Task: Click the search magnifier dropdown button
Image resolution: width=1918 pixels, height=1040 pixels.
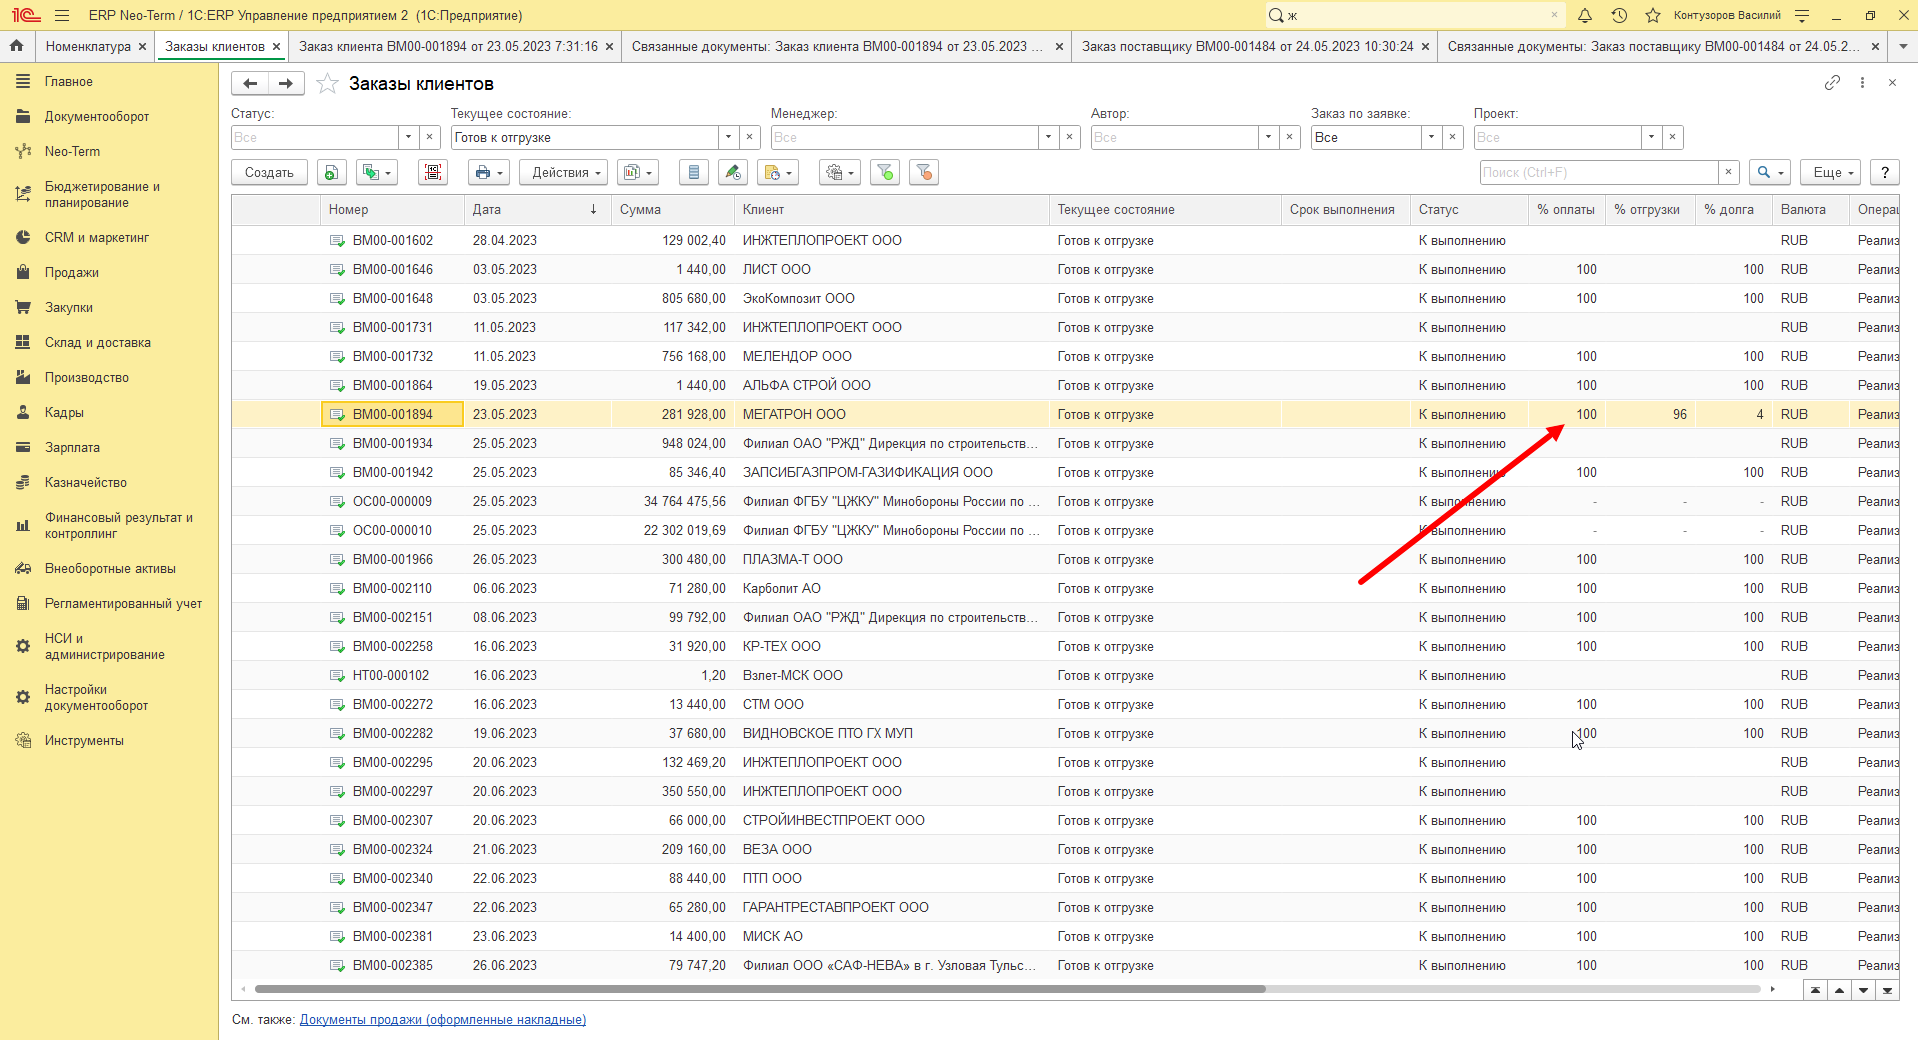Action: pos(1769,172)
